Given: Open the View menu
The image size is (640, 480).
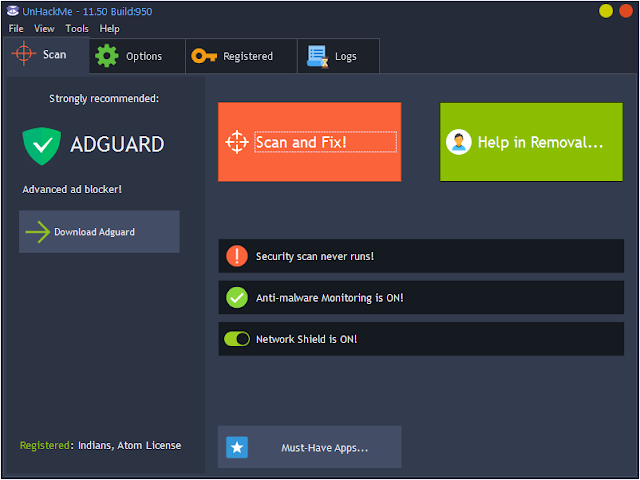Looking at the screenshot, I should (x=44, y=29).
